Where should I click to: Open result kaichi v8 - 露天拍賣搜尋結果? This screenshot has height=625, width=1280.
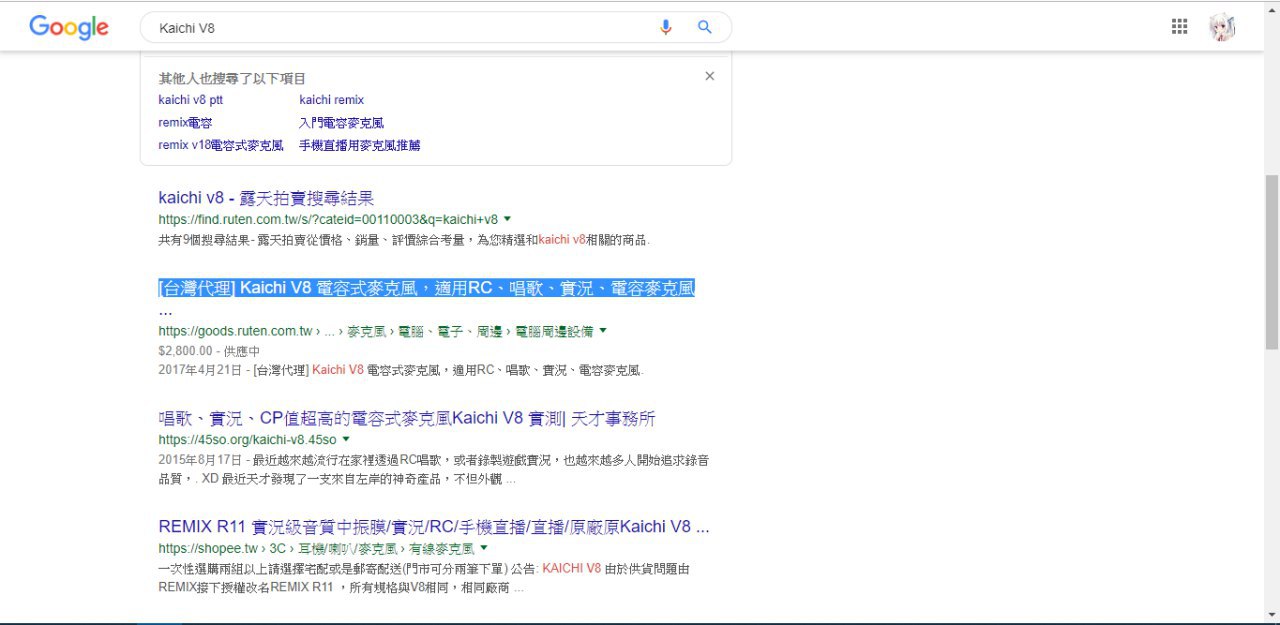266,198
